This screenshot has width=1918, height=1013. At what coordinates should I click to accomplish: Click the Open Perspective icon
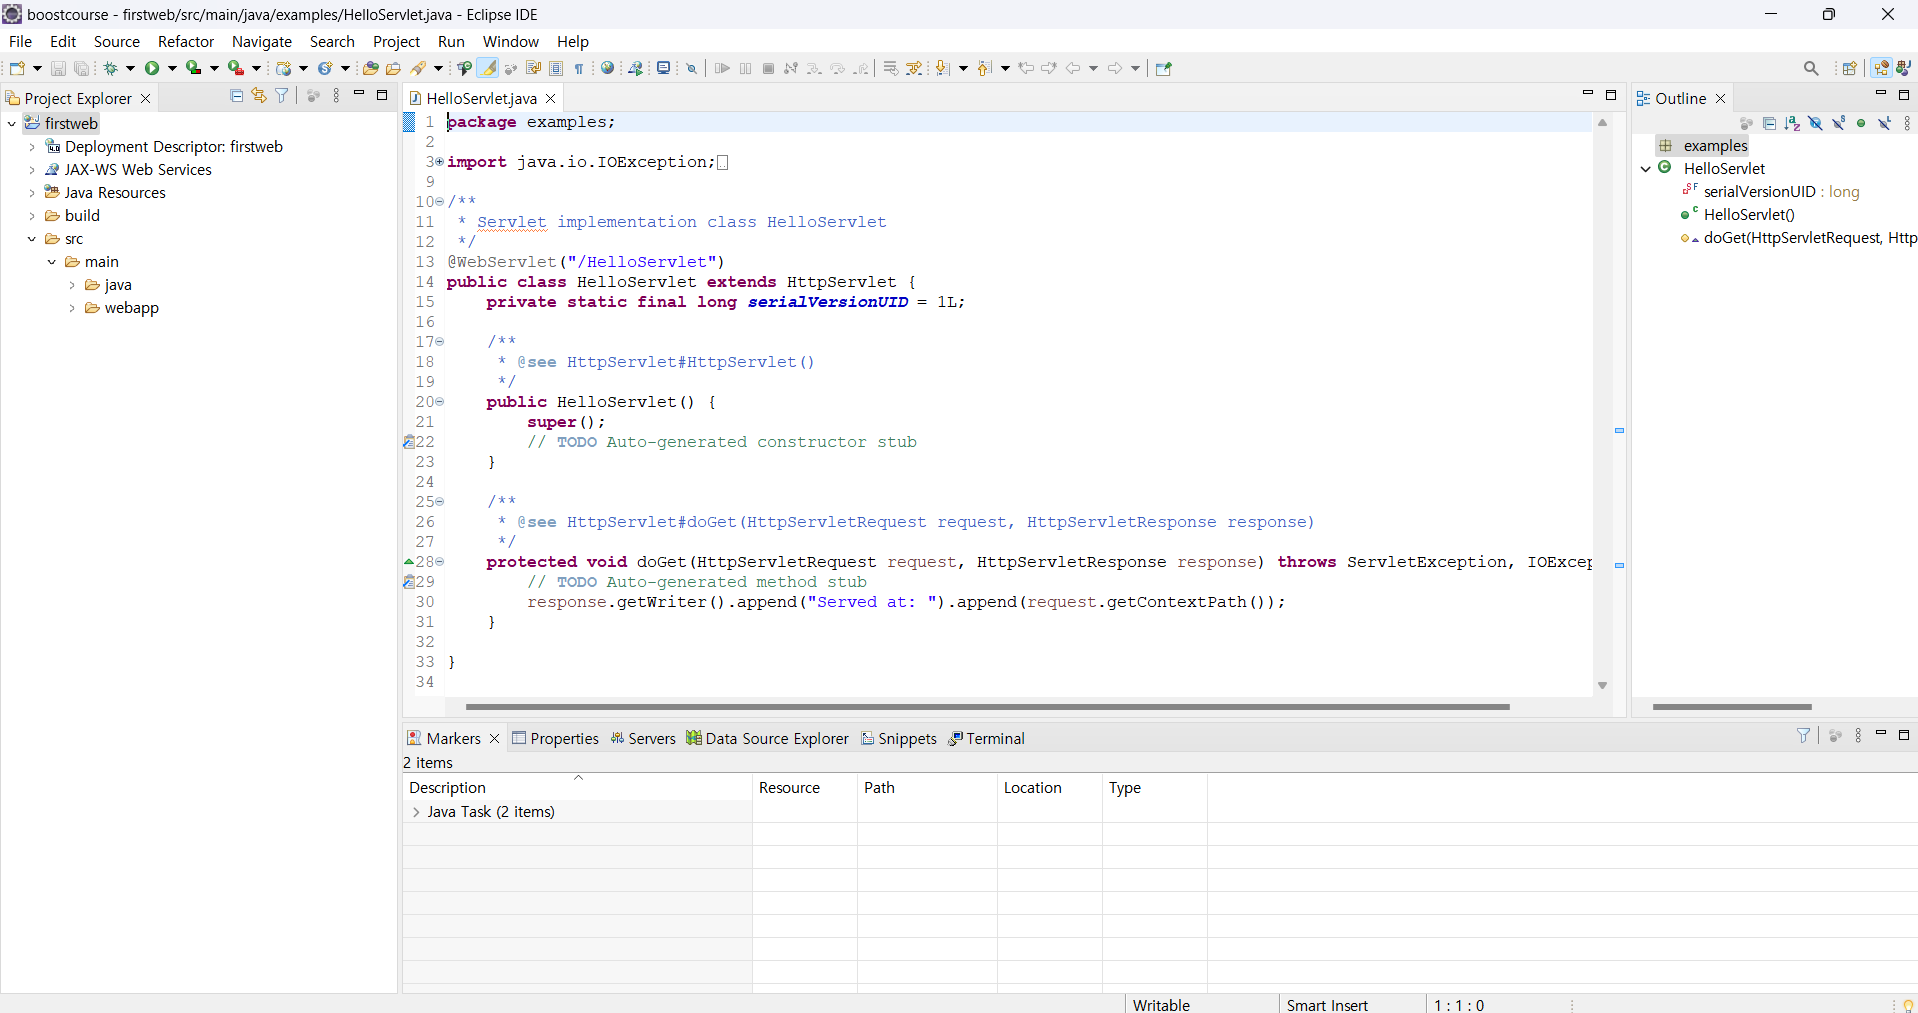[x=1849, y=68]
